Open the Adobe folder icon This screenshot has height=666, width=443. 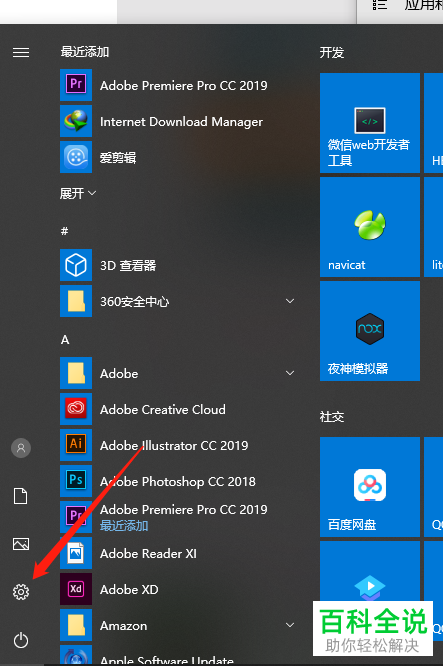click(76, 373)
